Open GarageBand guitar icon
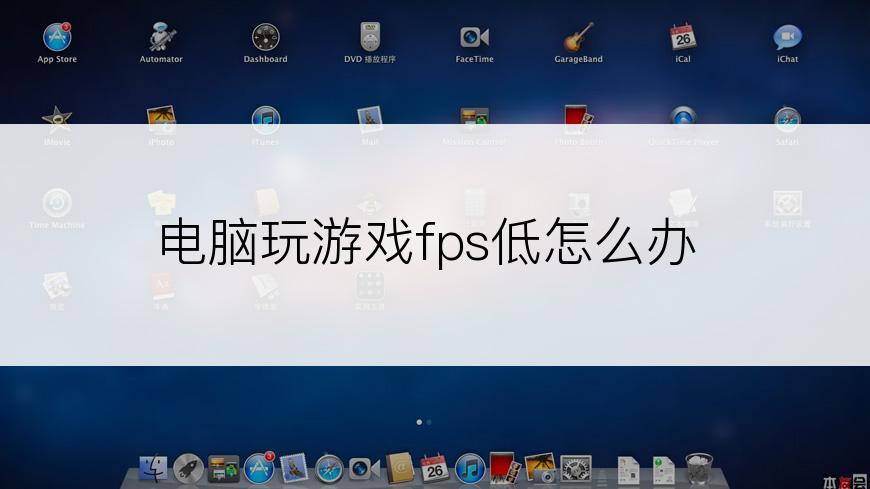This screenshot has width=870, height=489. 579,37
